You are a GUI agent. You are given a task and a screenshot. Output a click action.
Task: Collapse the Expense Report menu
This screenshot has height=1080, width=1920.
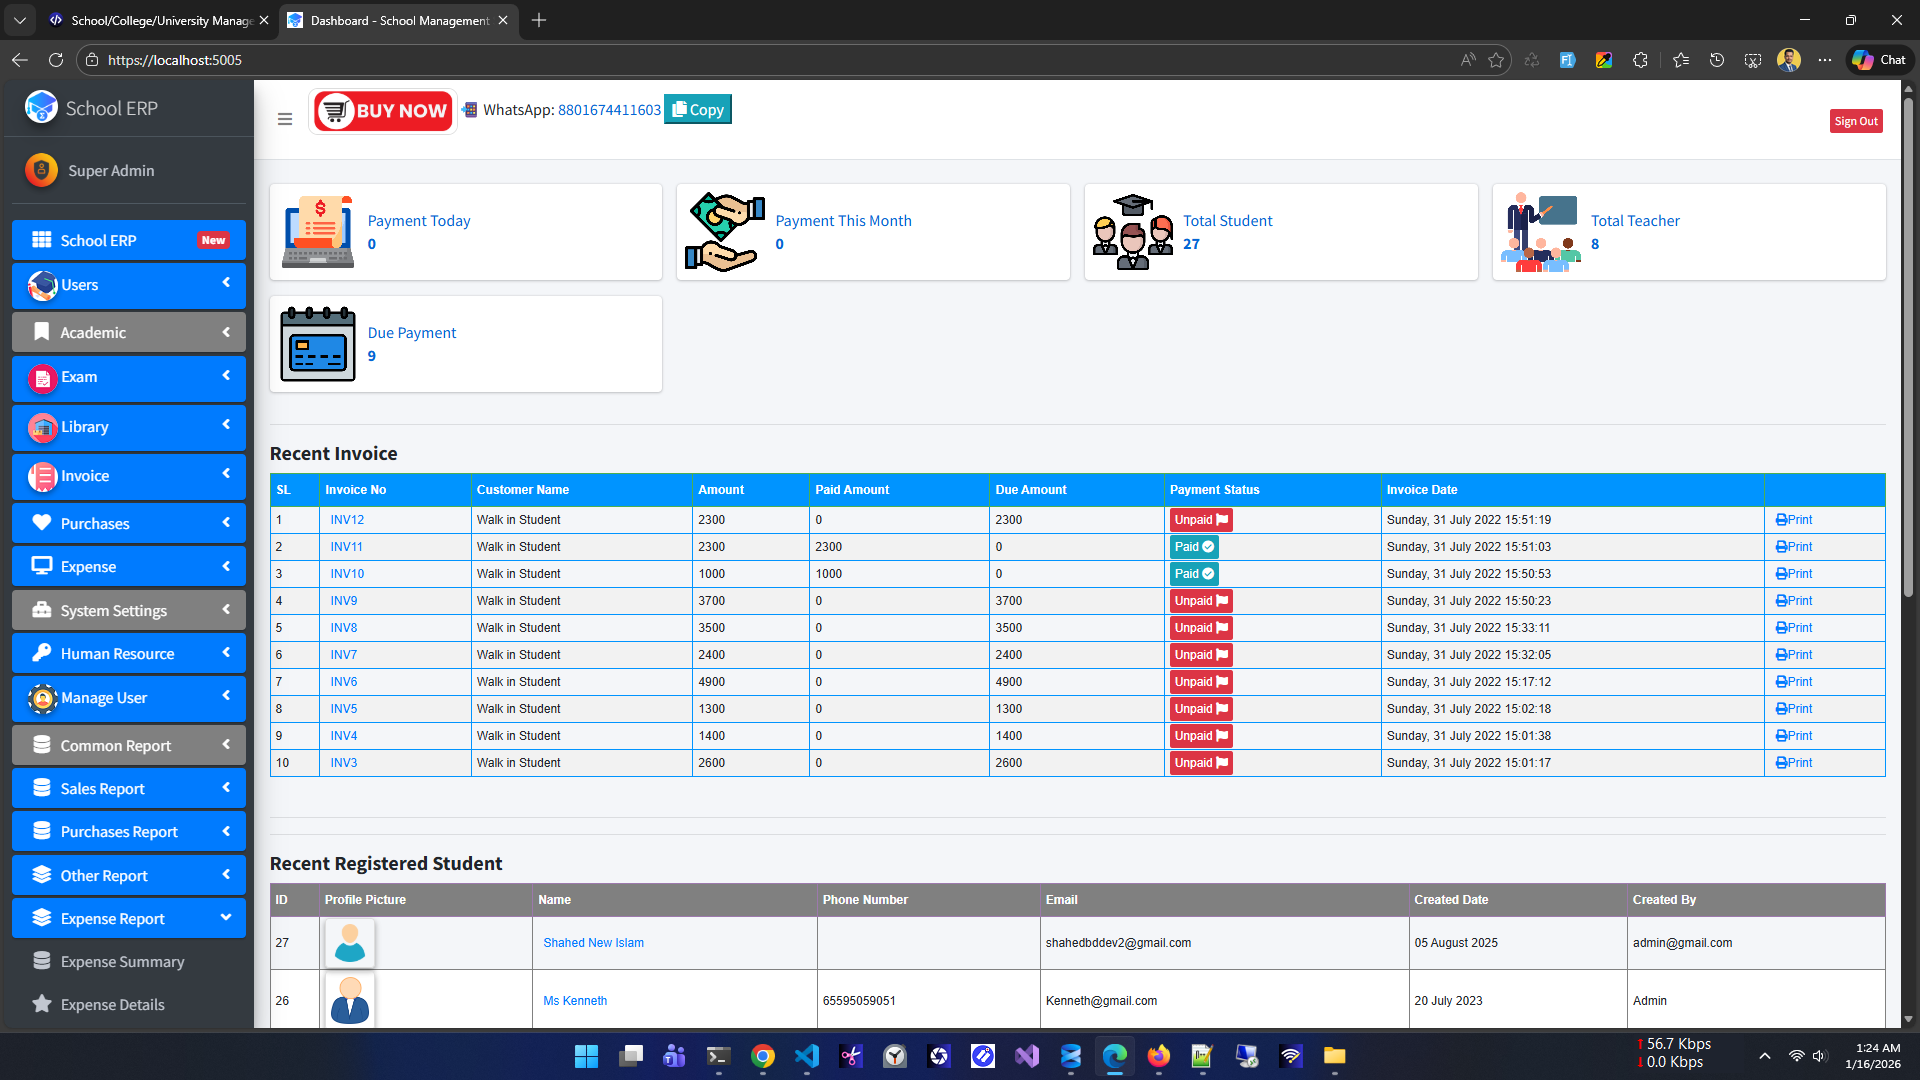click(x=128, y=918)
